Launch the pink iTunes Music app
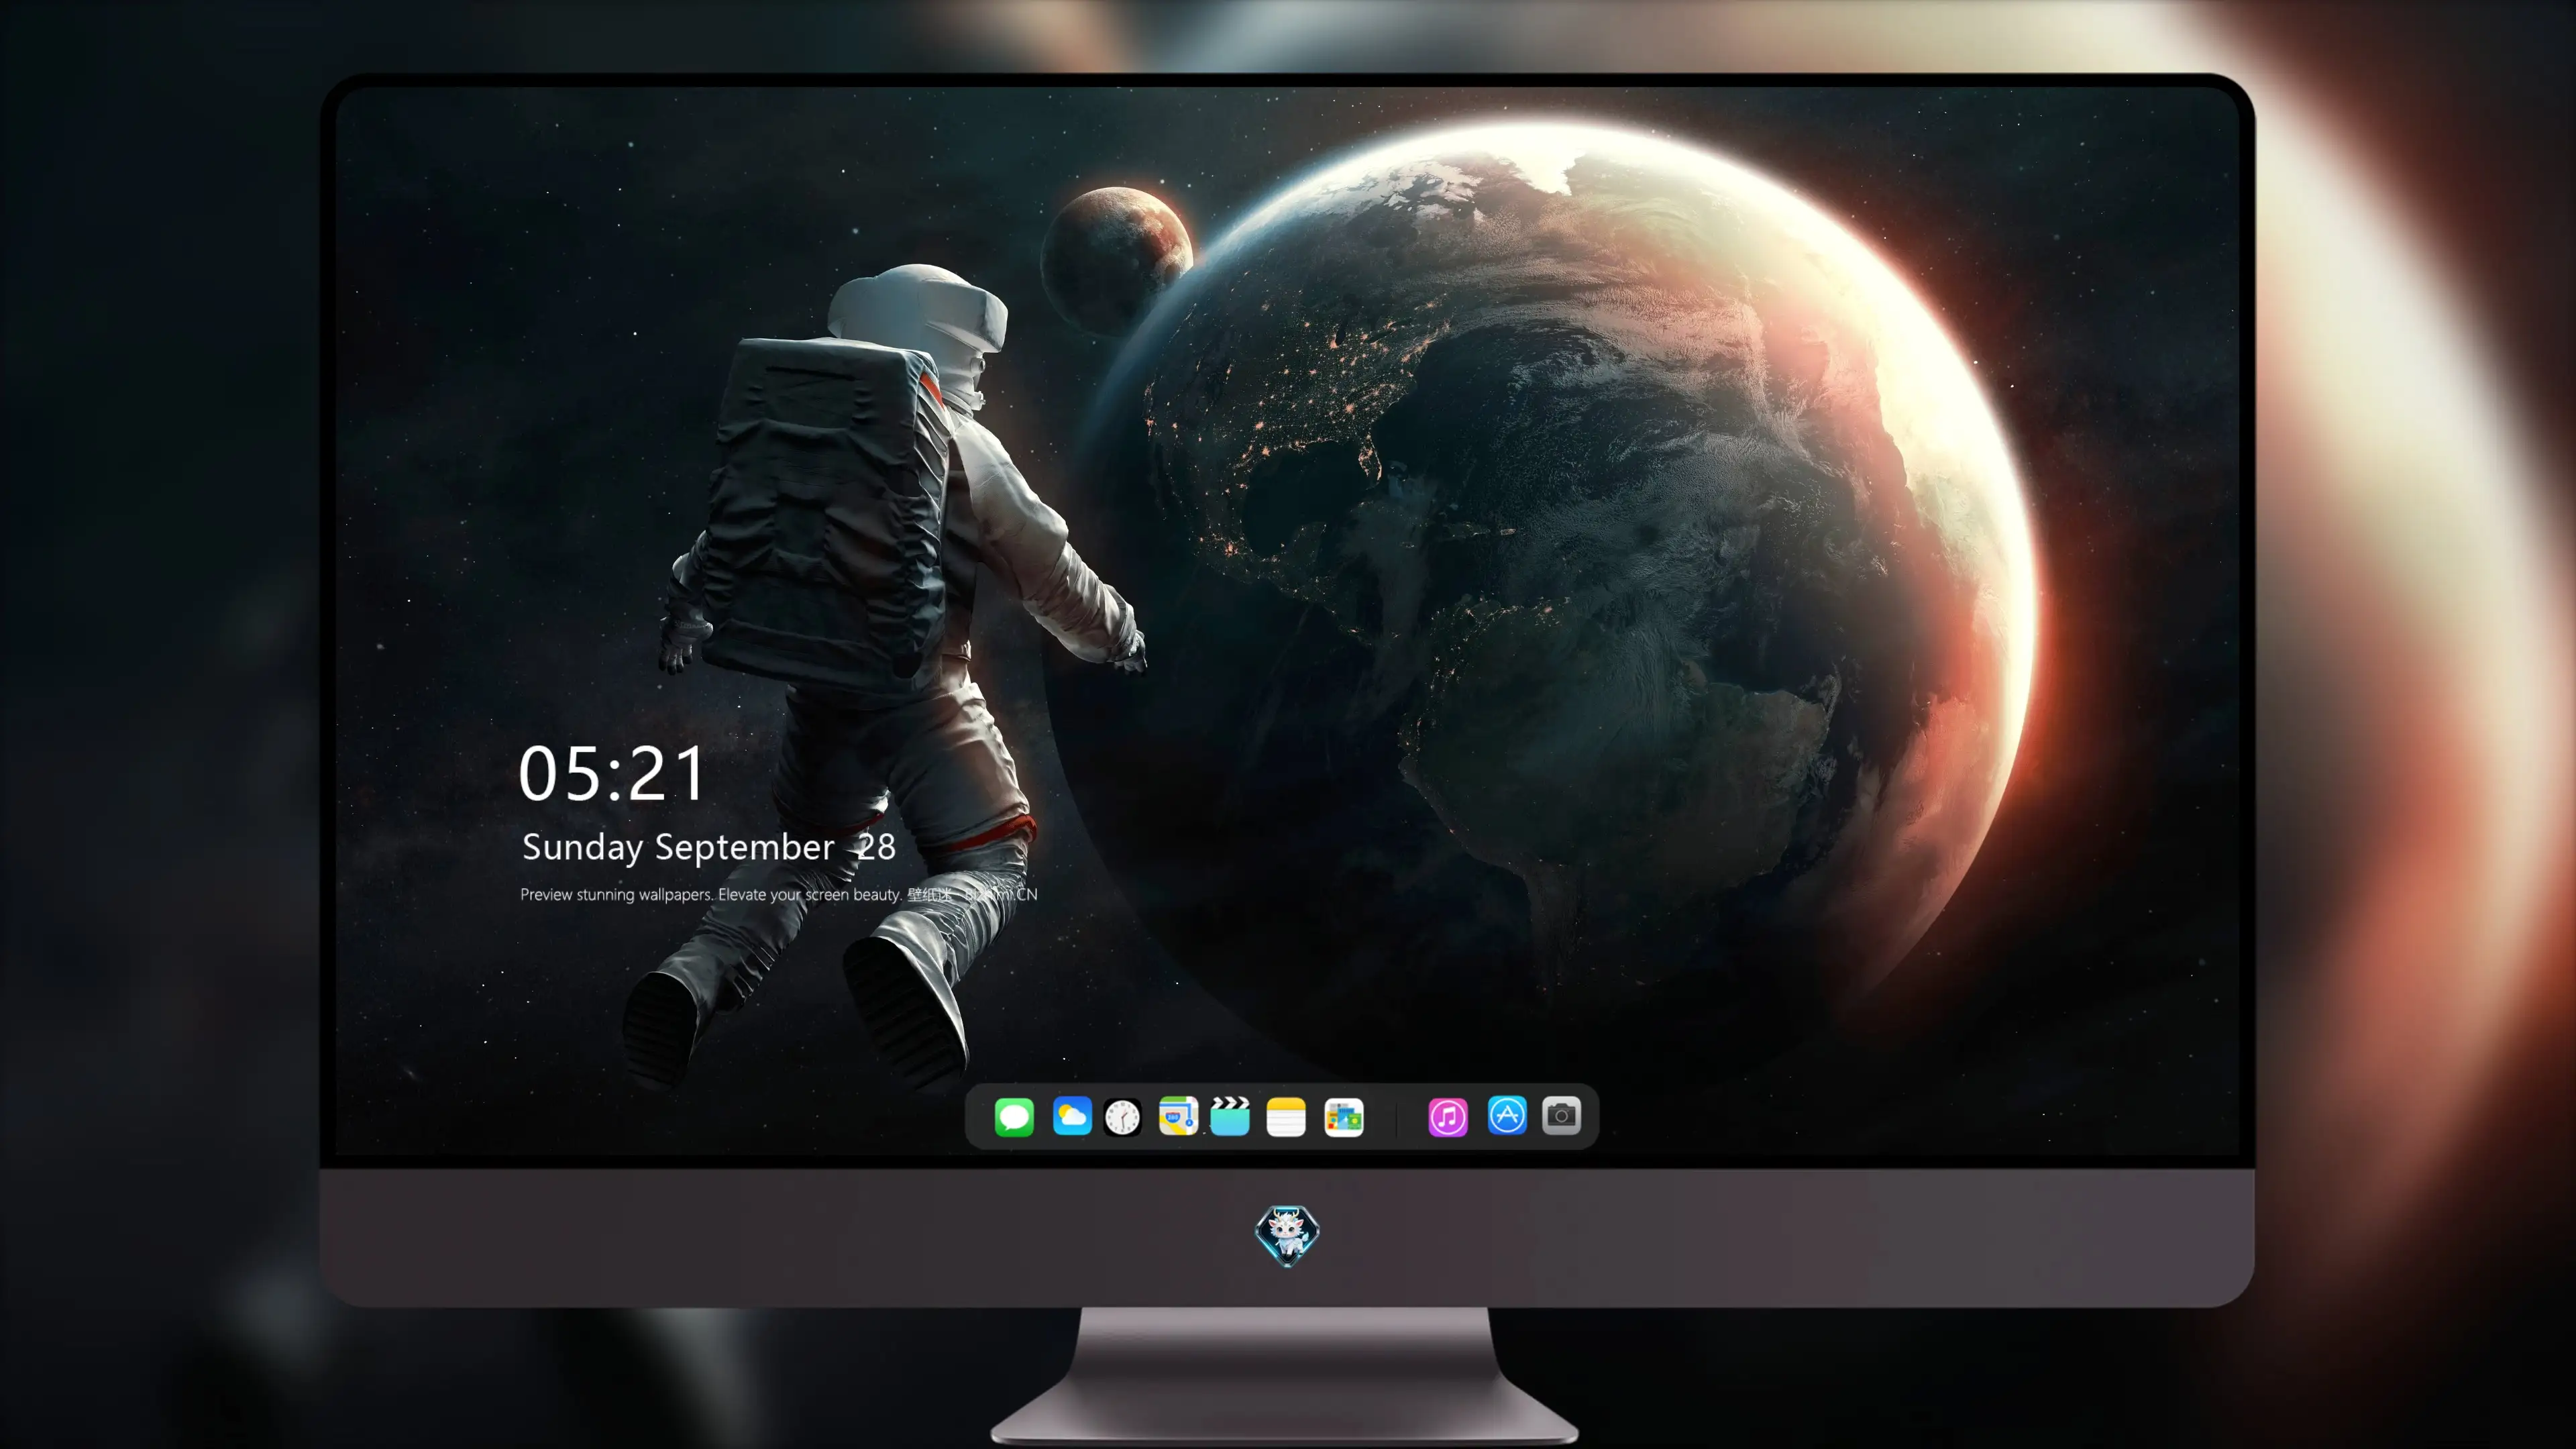The image size is (2576, 1449). 1448,1117
